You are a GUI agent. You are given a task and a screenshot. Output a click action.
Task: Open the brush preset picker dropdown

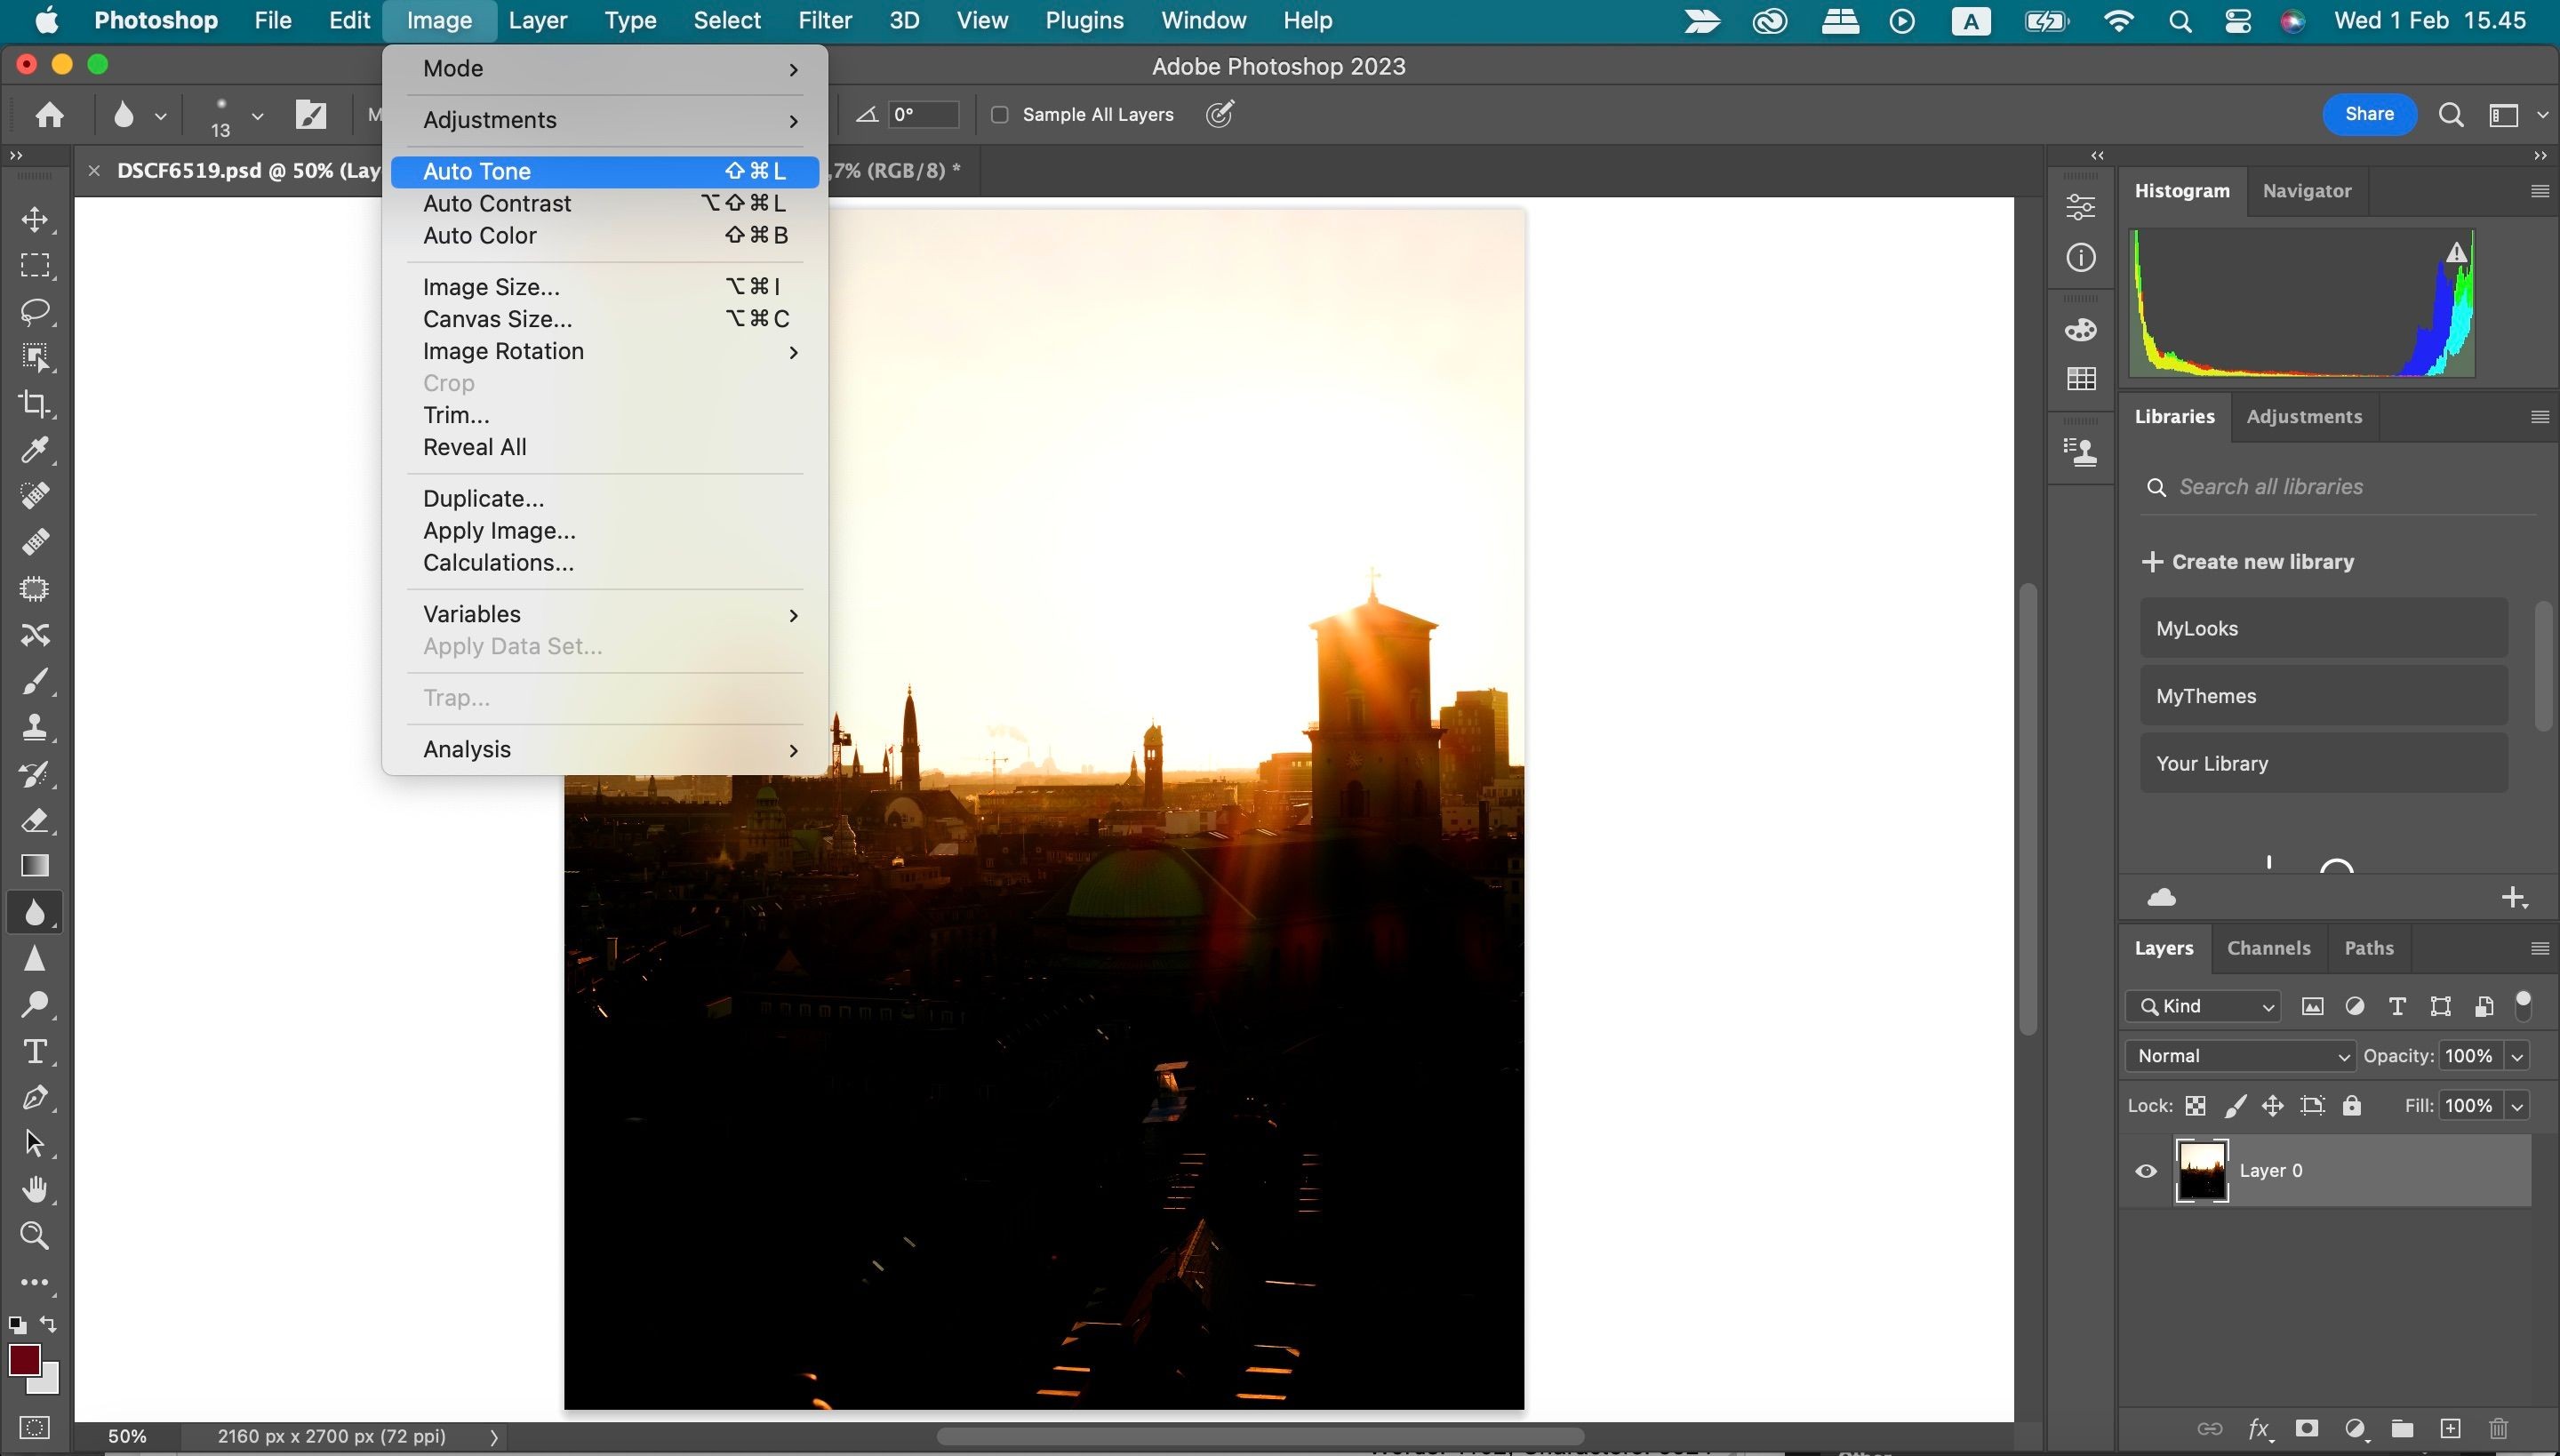tap(257, 116)
